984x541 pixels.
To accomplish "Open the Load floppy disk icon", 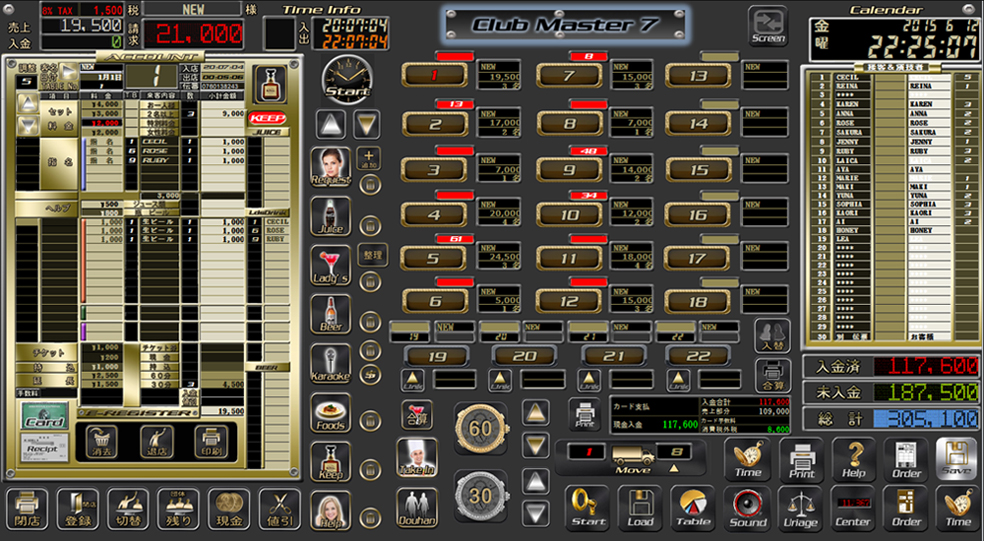I will click(x=640, y=506).
